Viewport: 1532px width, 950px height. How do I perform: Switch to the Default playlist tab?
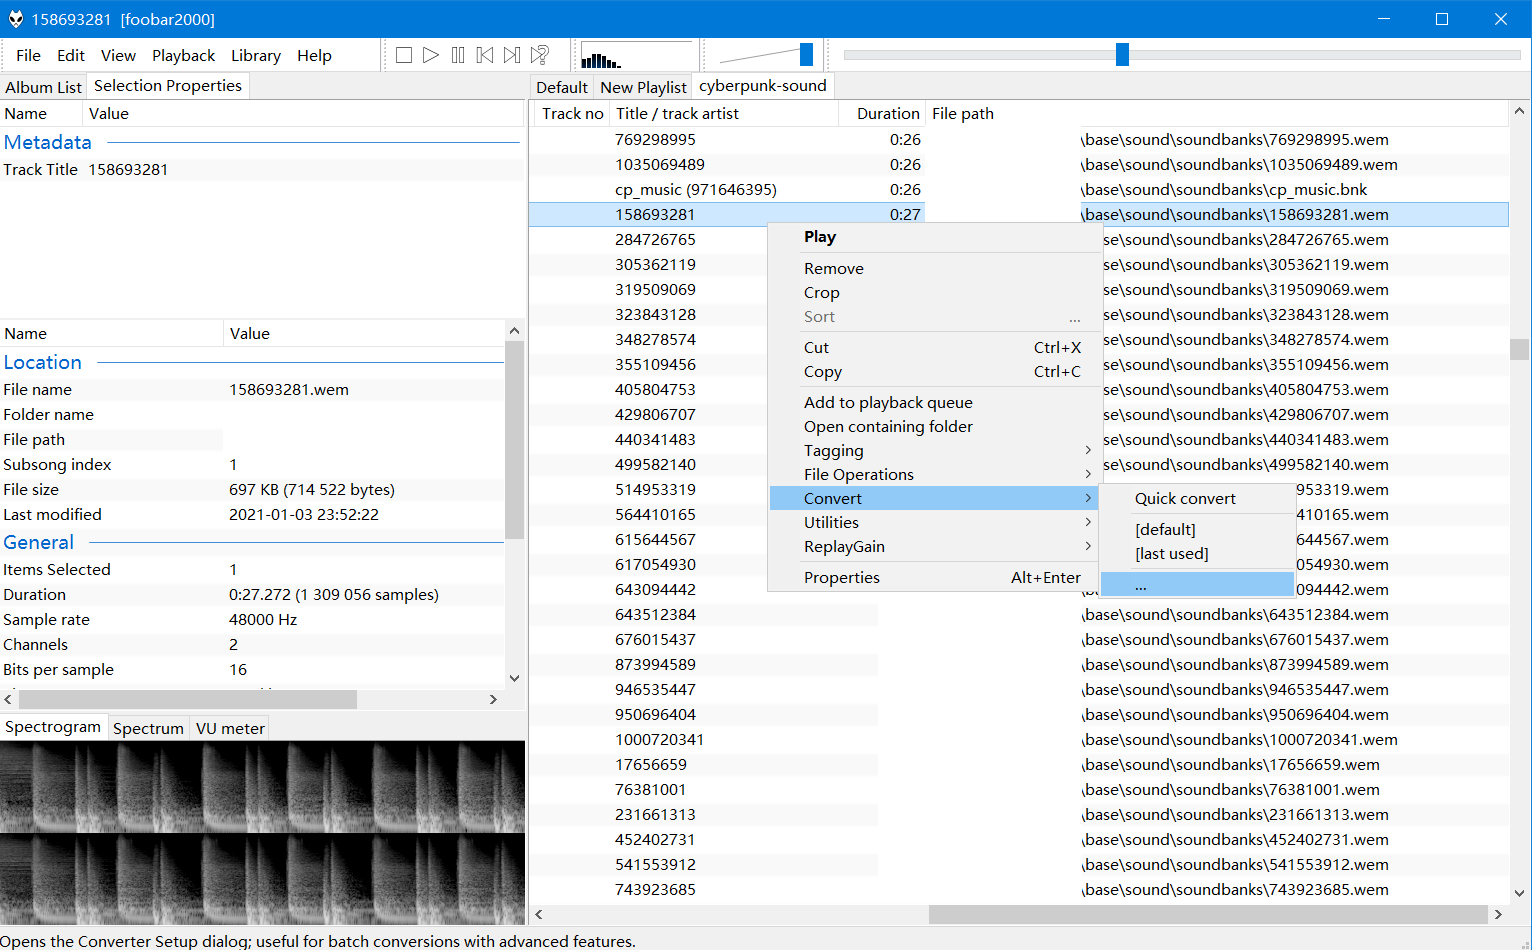coord(562,87)
